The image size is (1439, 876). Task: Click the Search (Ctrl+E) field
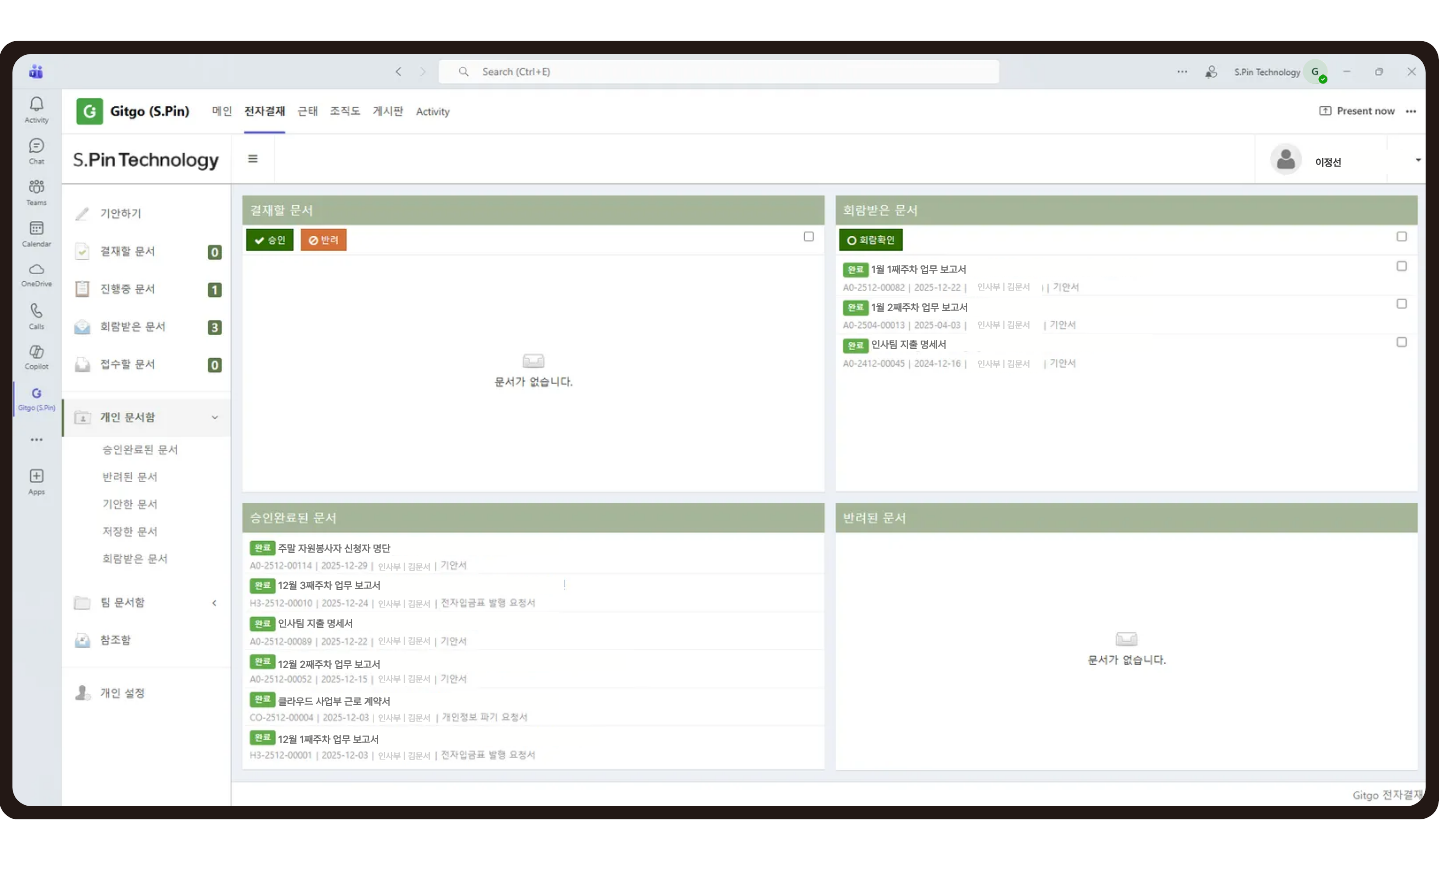[720, 72]
